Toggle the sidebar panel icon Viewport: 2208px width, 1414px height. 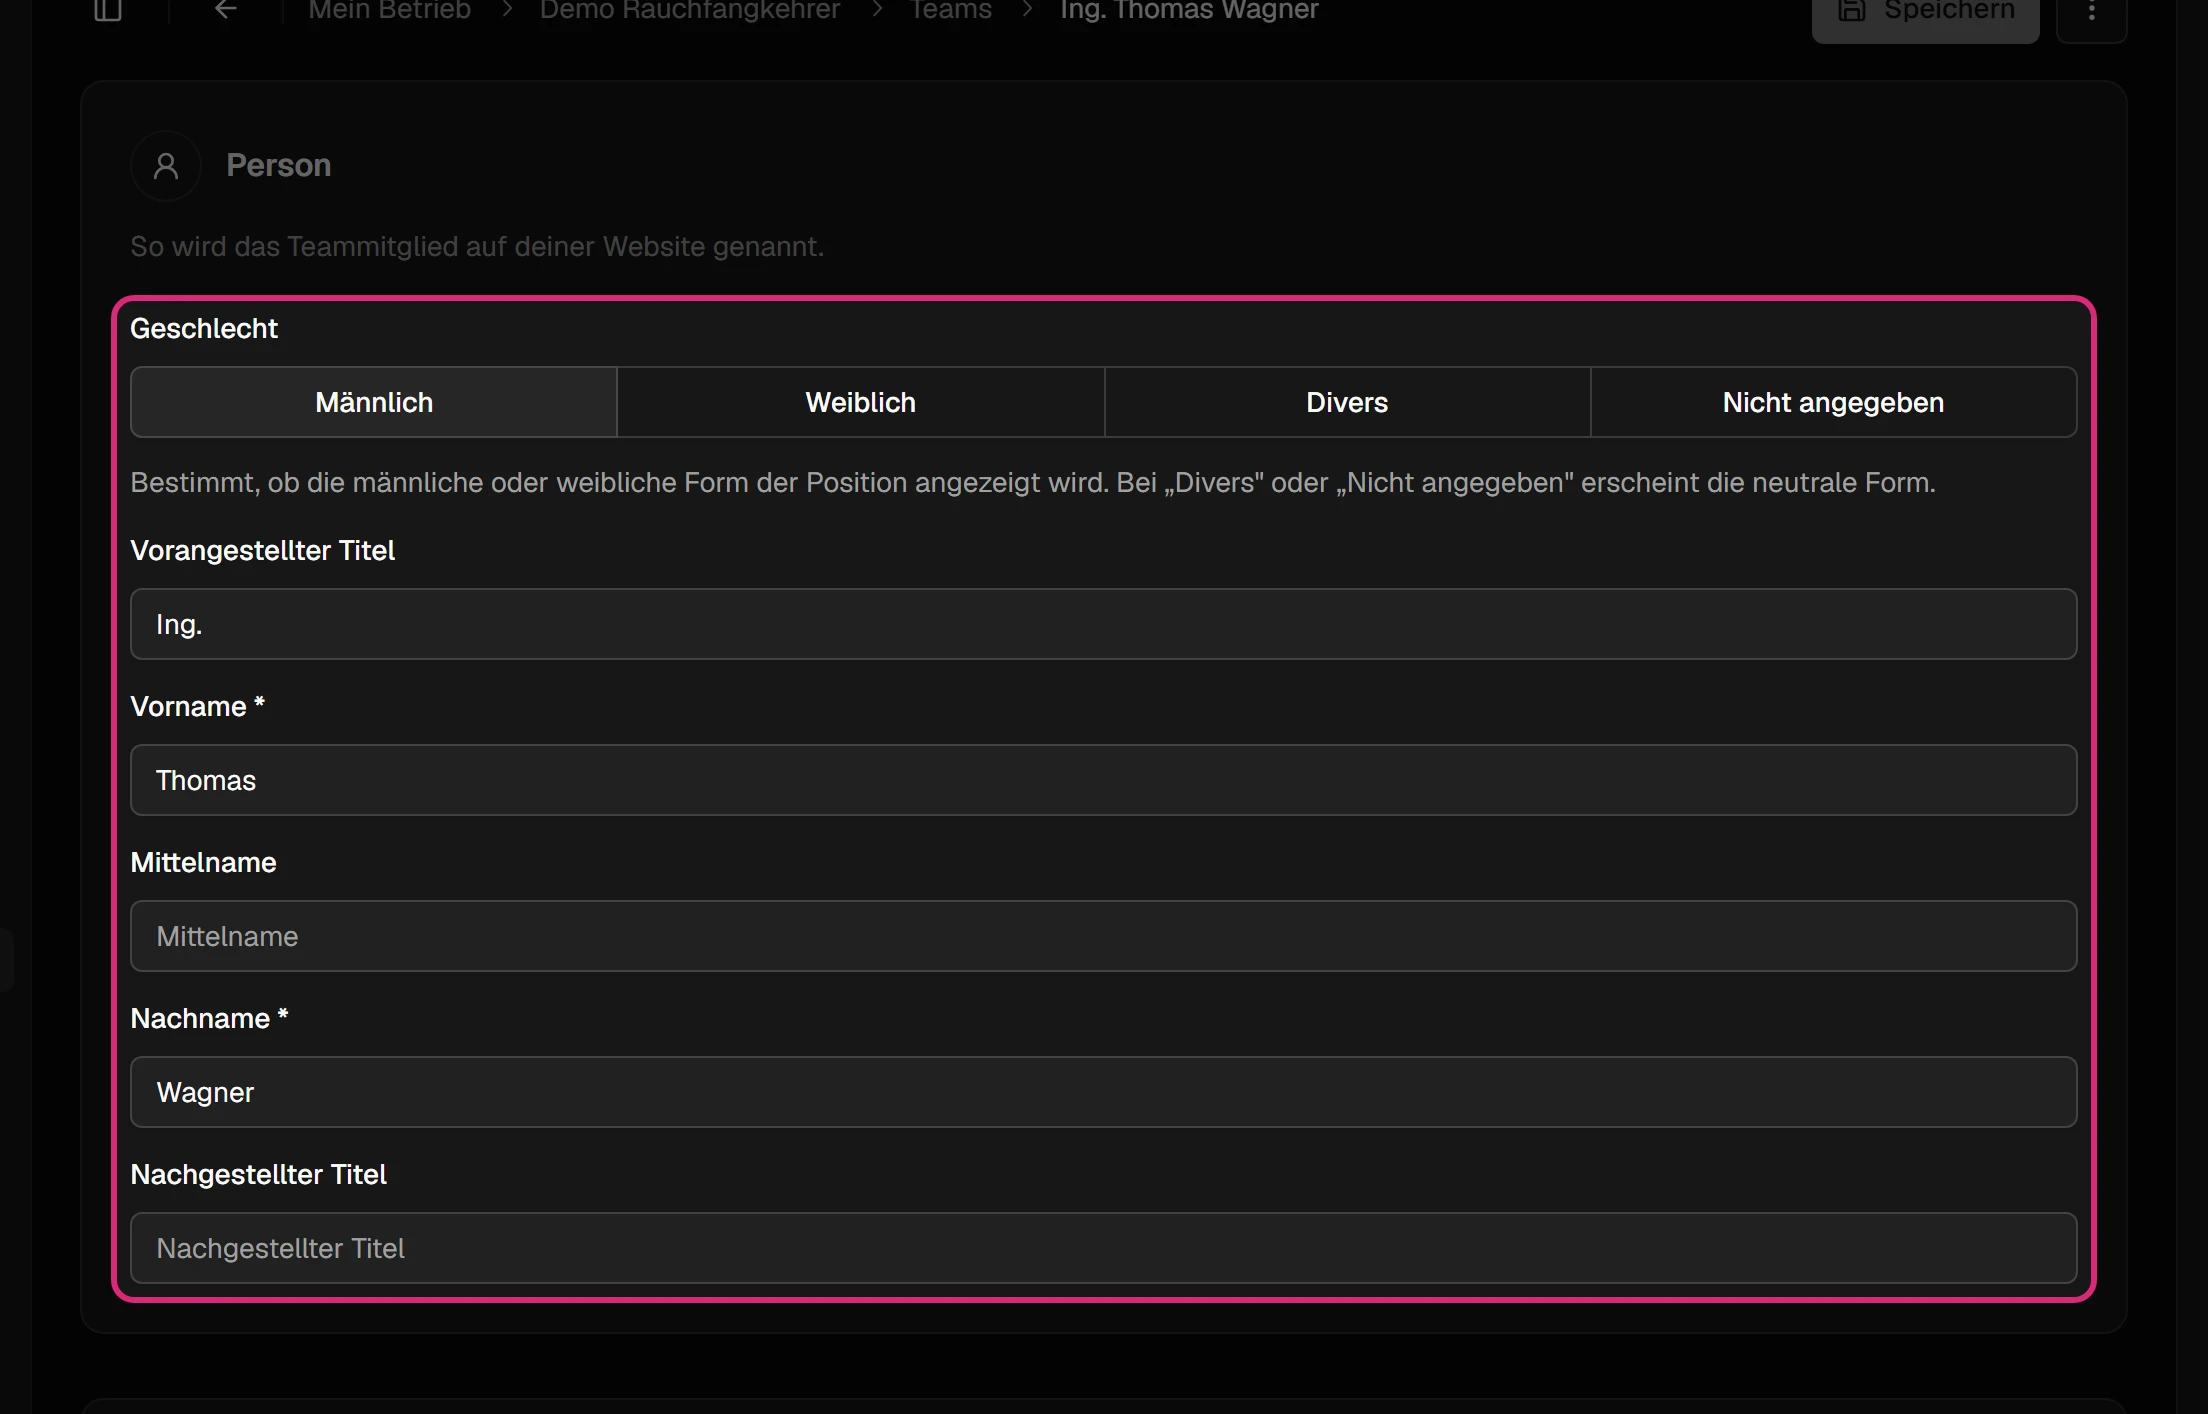[108, 10]
